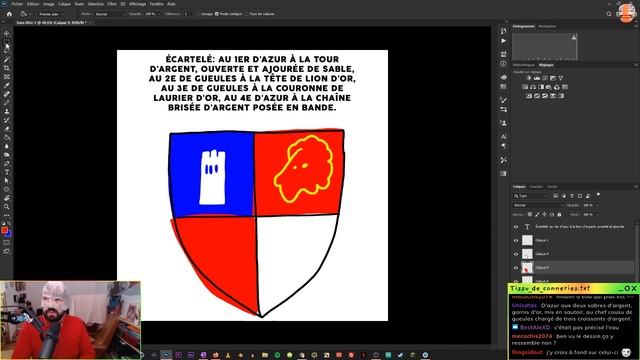Open the layer blend mode Normal dropdown
This screenshot has width=640, height=360.
click(x=538, y=205)
